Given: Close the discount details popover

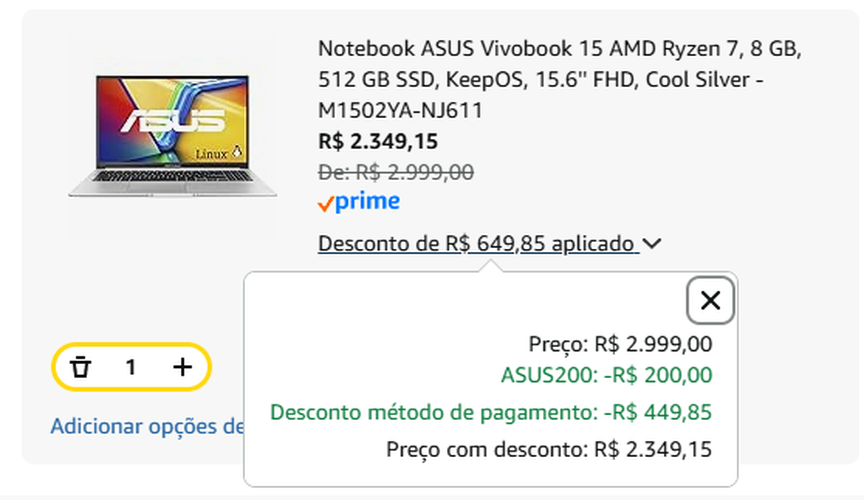Looking at the screenshot, I should pyautogui.click(x=711, y=300).
